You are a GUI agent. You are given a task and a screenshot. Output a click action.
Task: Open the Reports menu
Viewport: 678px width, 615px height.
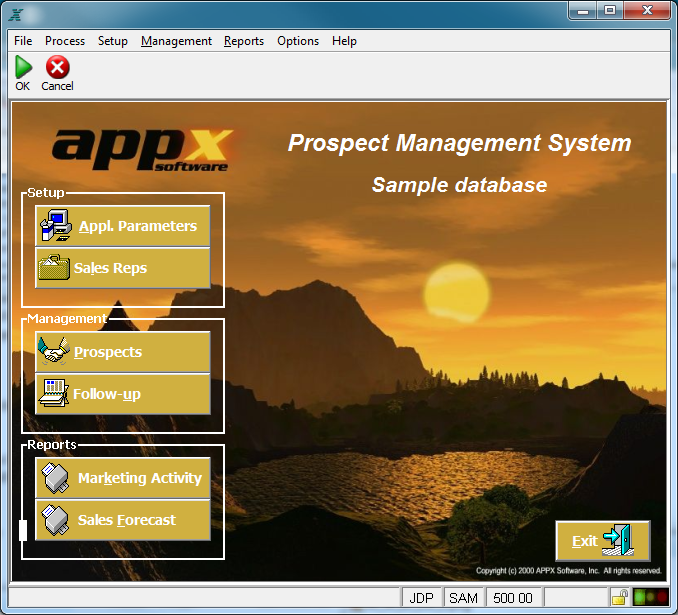tap(244, 41)
